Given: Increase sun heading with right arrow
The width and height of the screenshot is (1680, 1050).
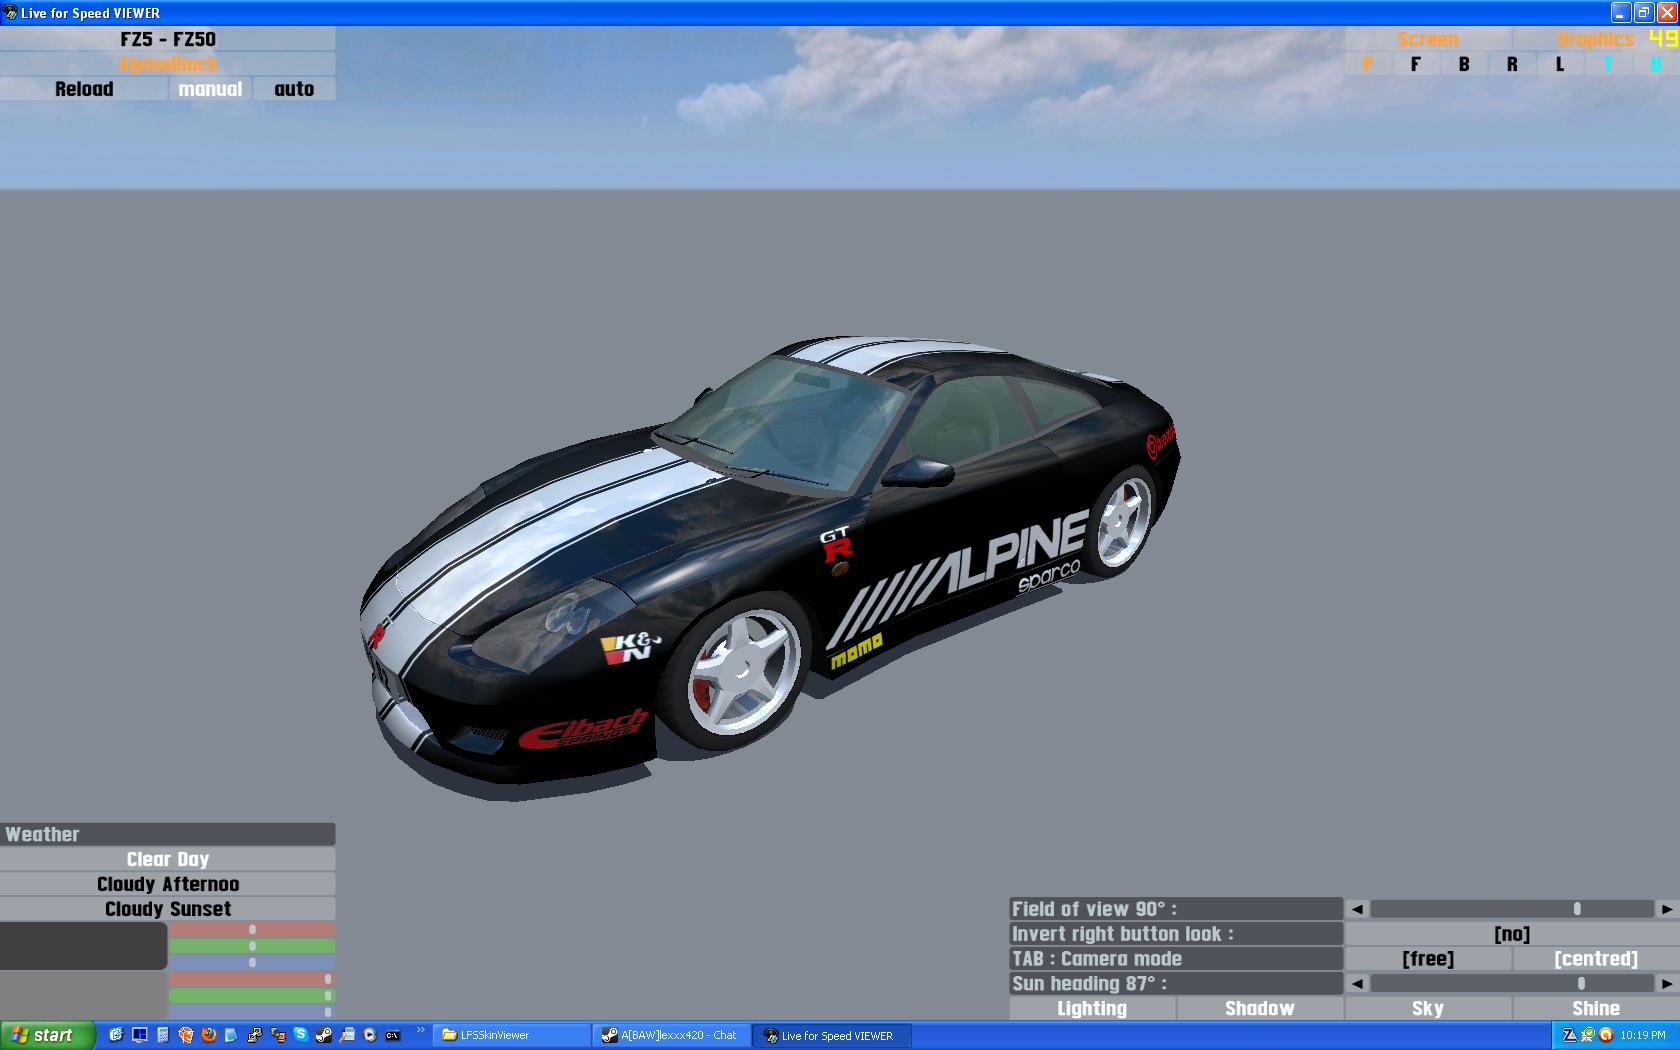Looking at the screenshot, I should (x=1667, y=984).
